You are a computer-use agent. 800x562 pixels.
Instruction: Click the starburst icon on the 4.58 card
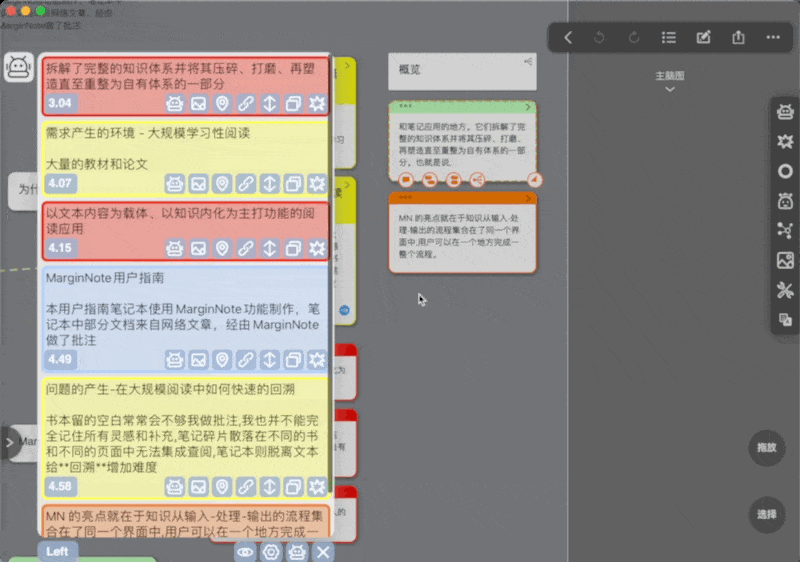[x=317, y=487]
